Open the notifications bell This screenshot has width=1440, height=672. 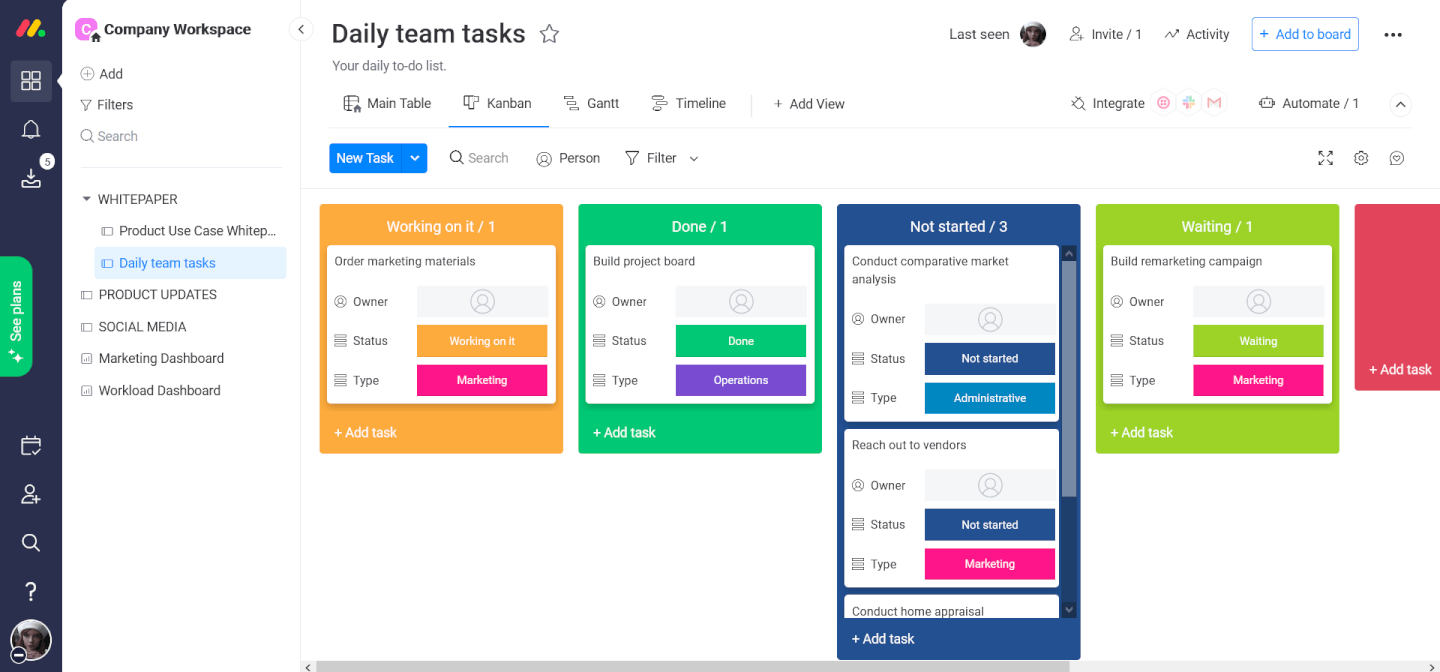click(x=30, y=129)
